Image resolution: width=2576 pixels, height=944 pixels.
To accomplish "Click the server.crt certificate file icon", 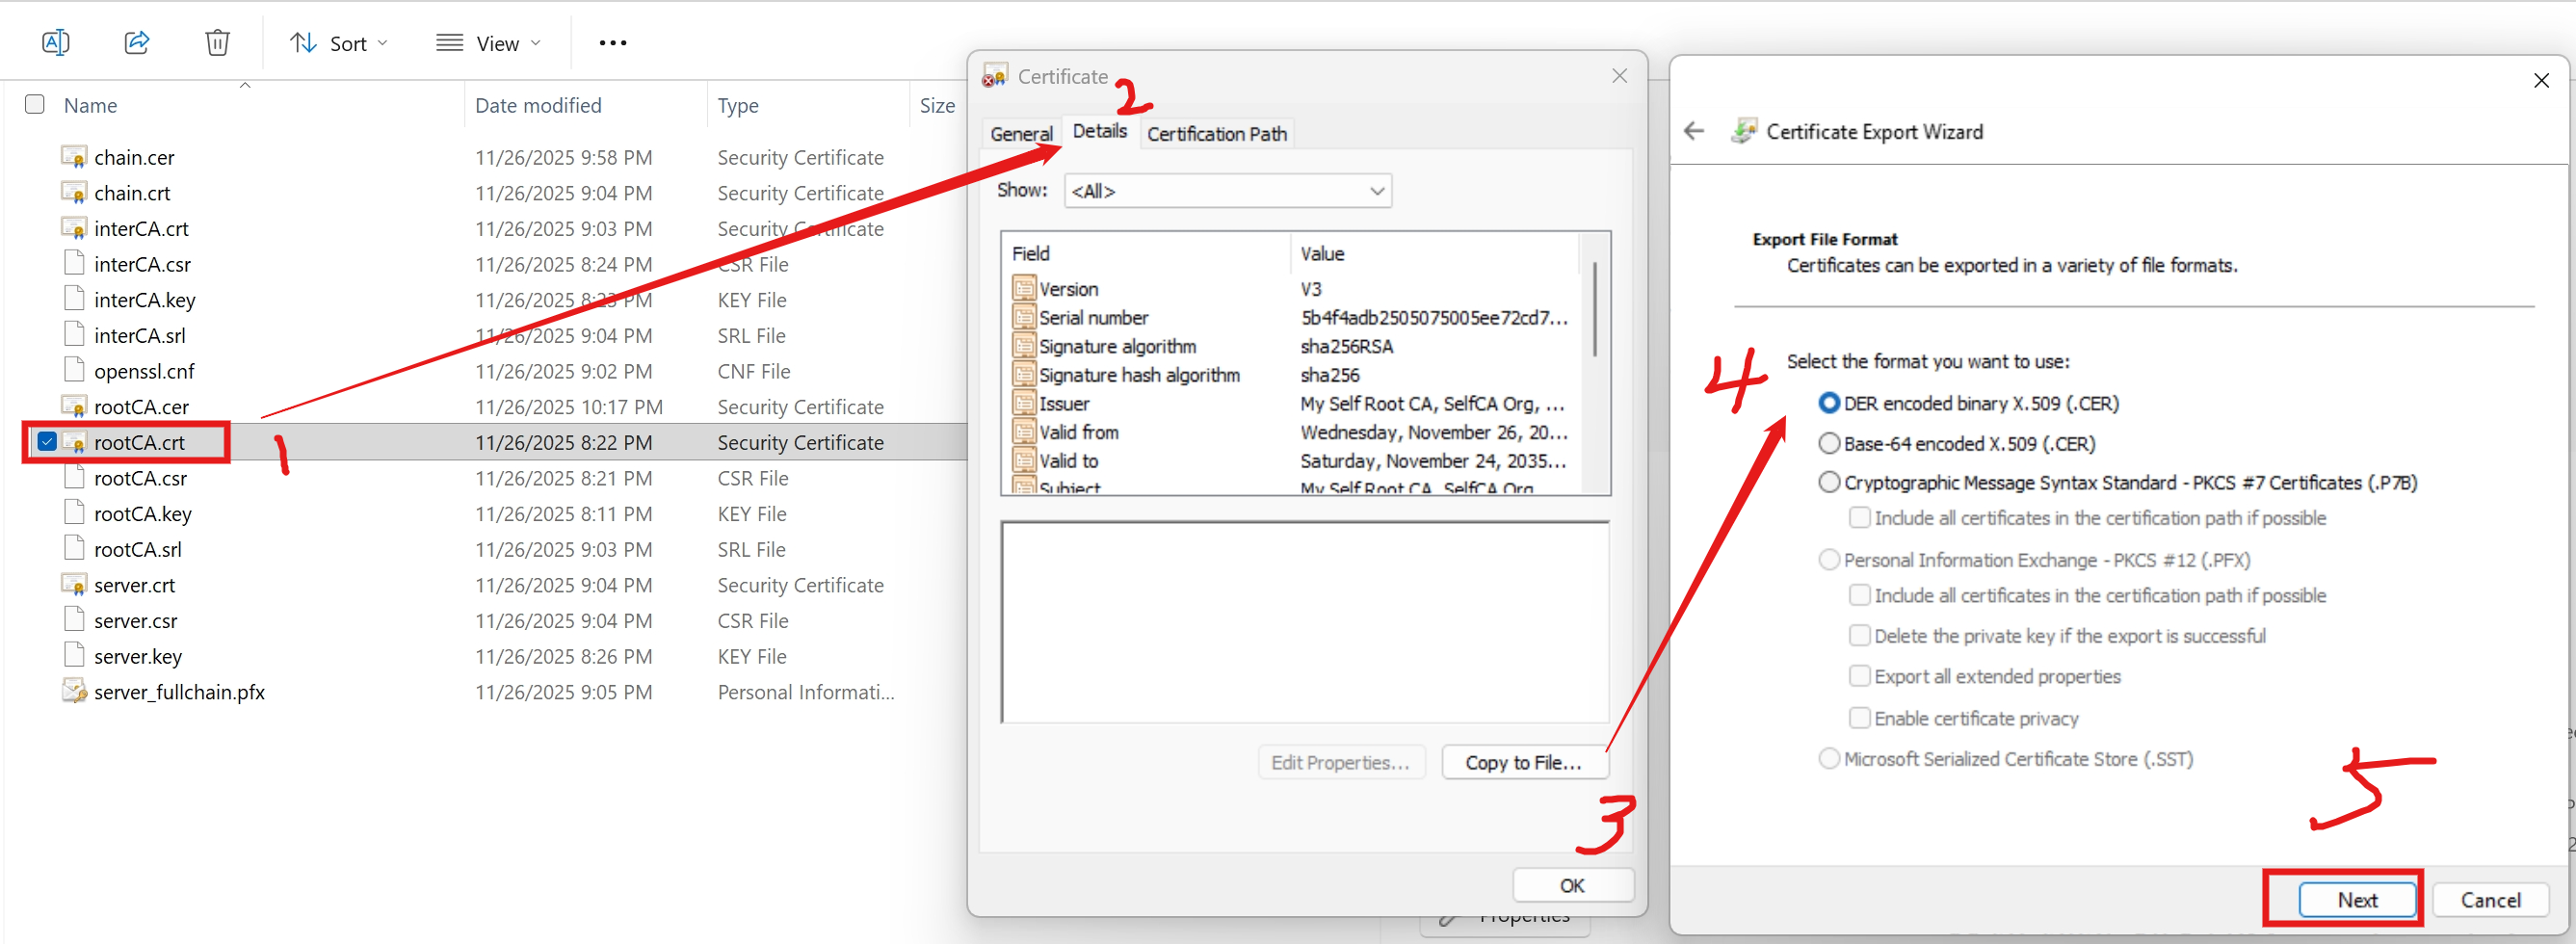I will (x=74, y=585).
